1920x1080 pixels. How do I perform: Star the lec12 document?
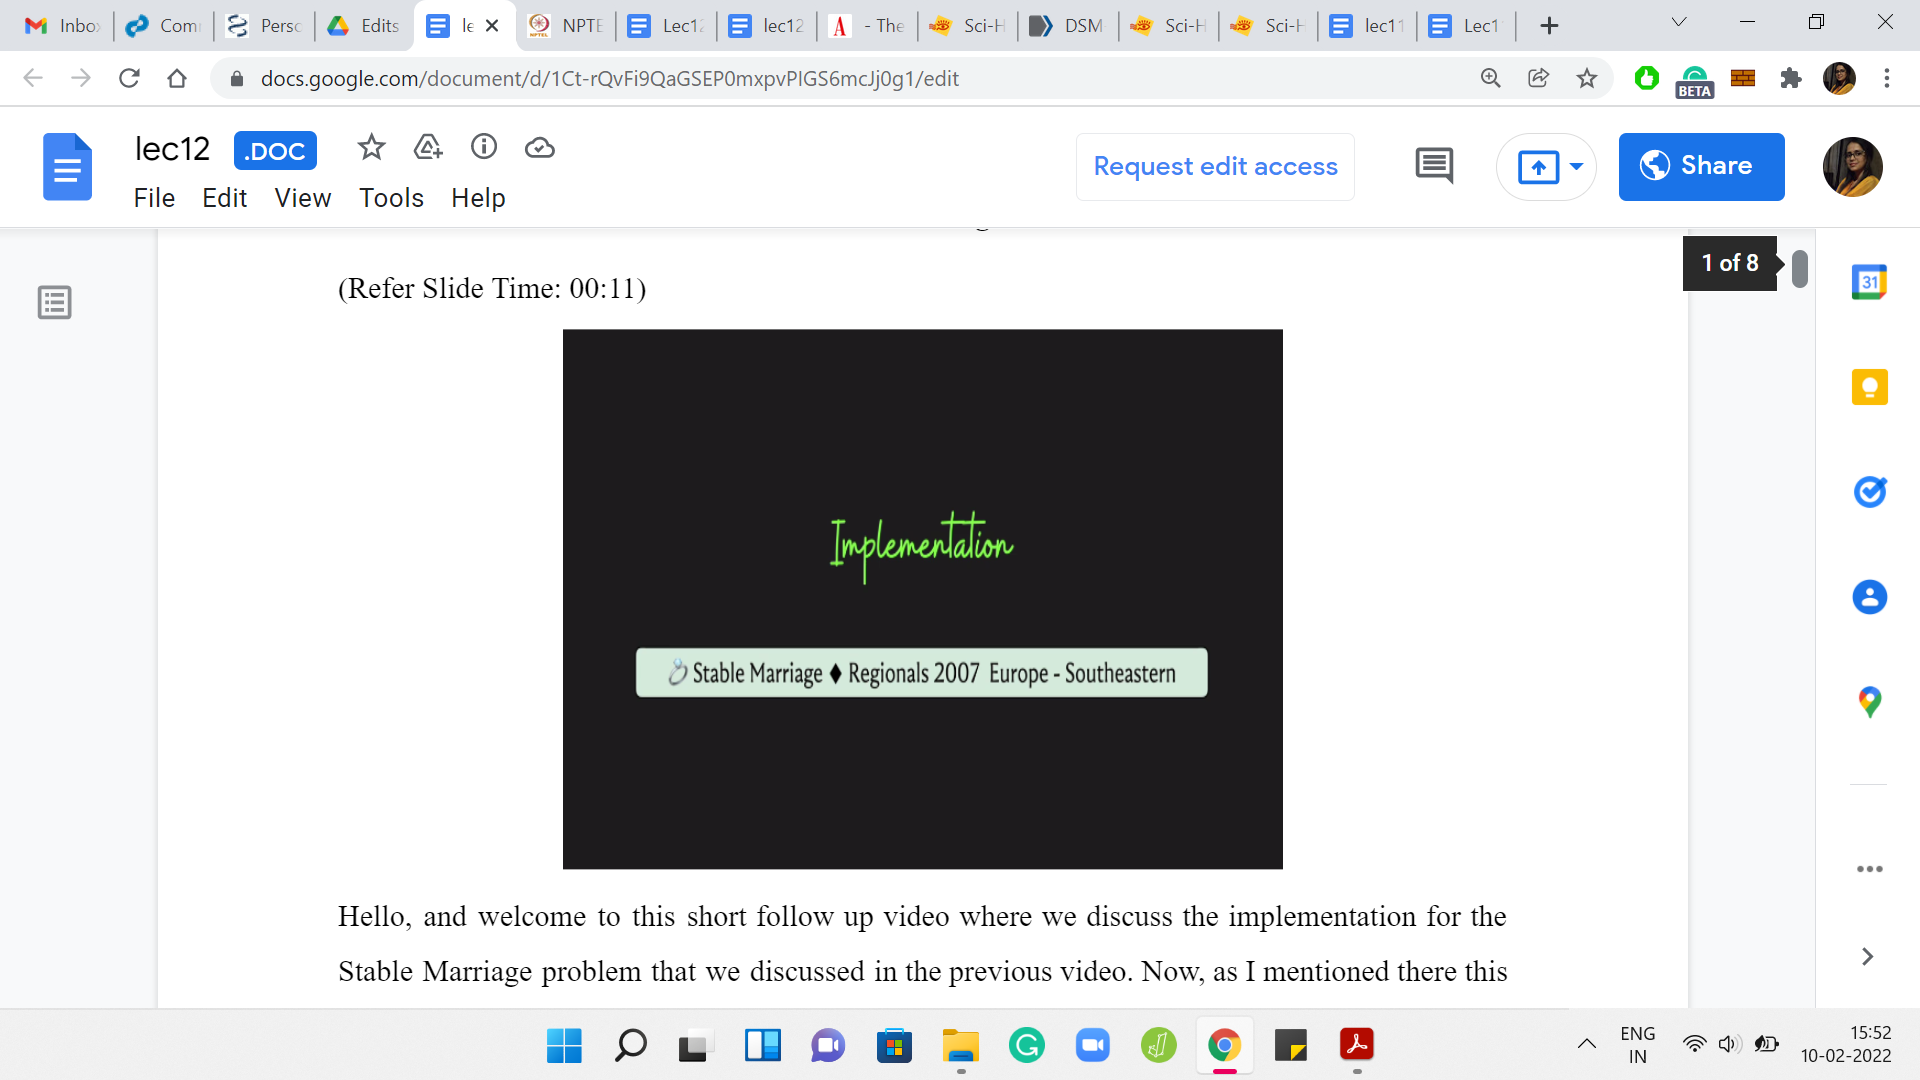371,148
